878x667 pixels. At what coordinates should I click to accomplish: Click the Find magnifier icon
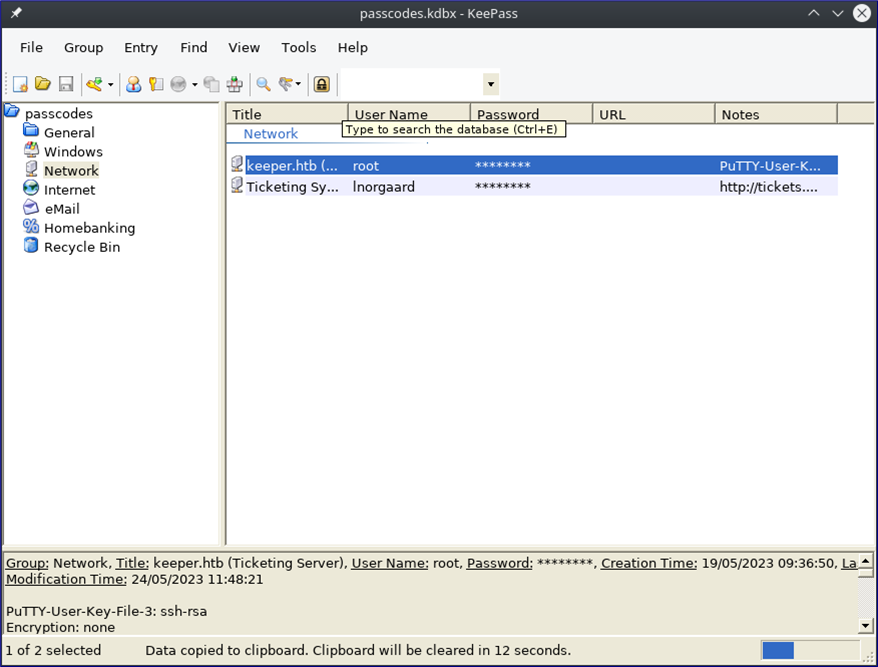(x=263, y=85)
